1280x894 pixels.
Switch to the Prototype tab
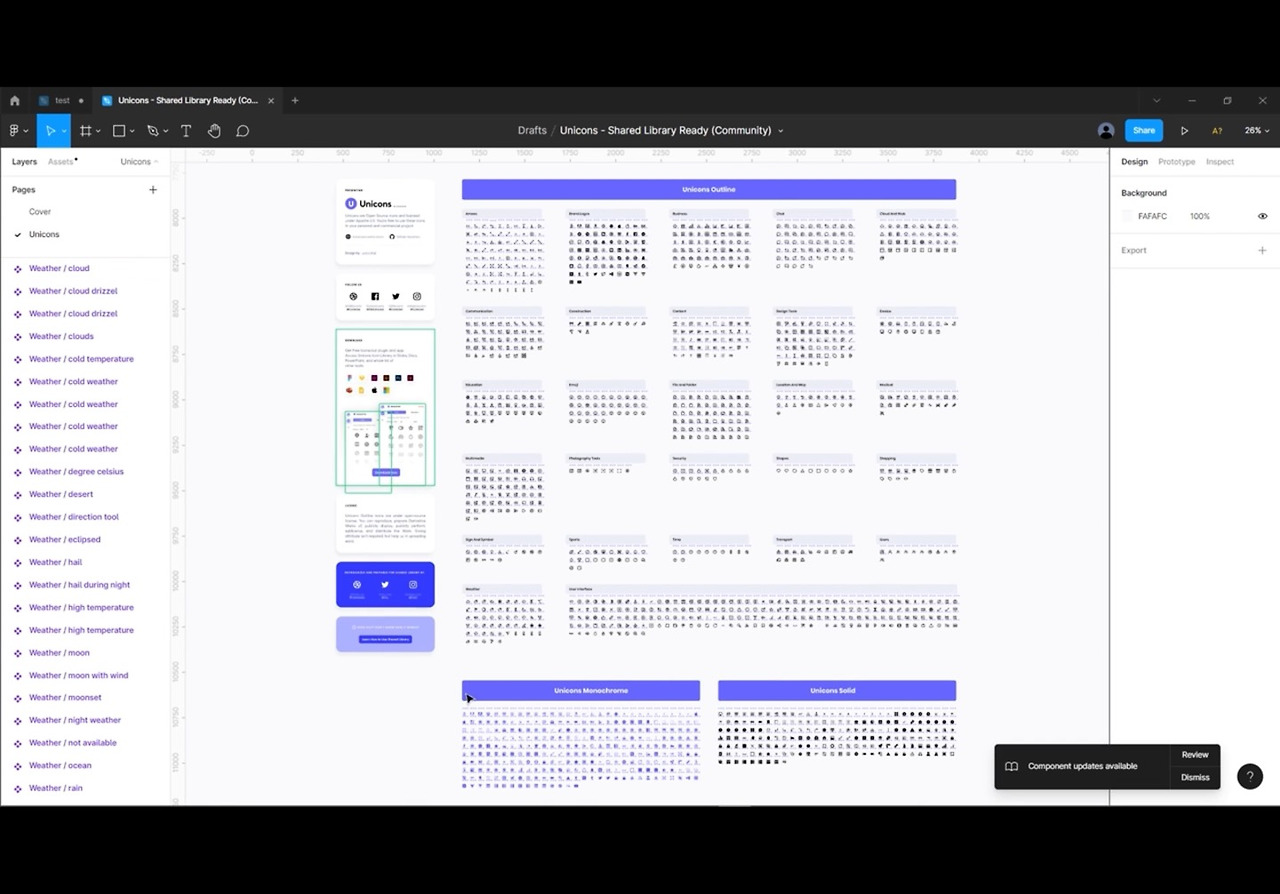[x=1176, y=162]
